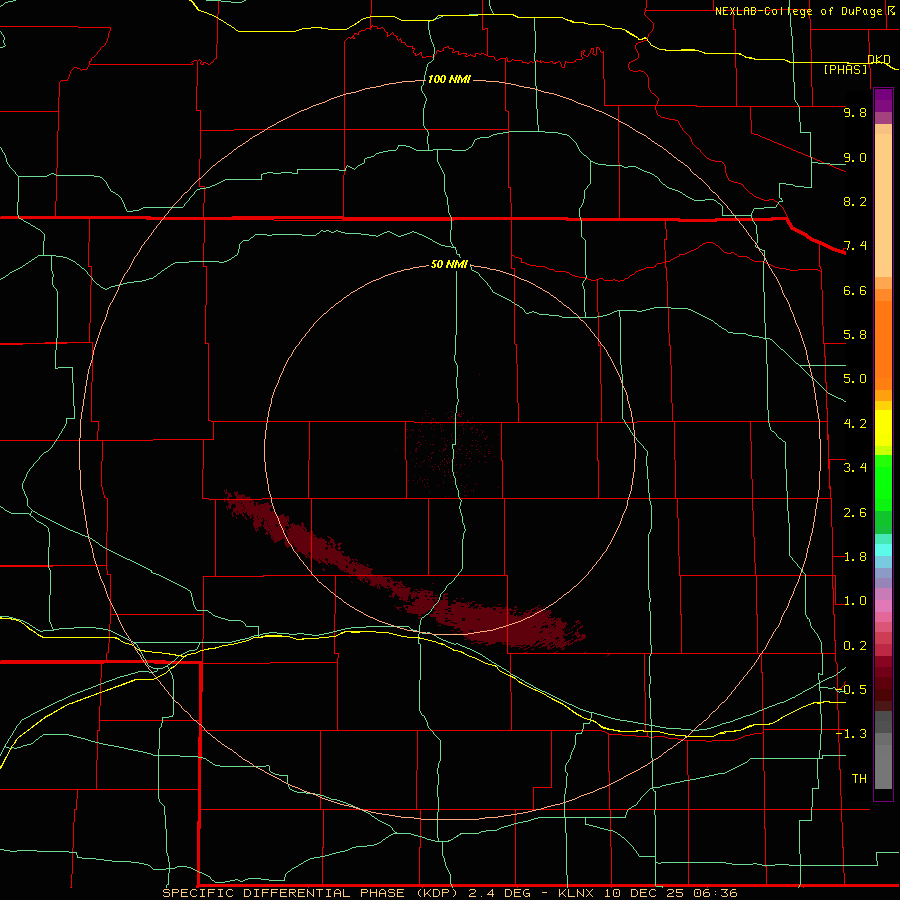
Task: Click the NEXLAB-College of DuPage header text
Action: pyautogui.click(x=798, y=11)
